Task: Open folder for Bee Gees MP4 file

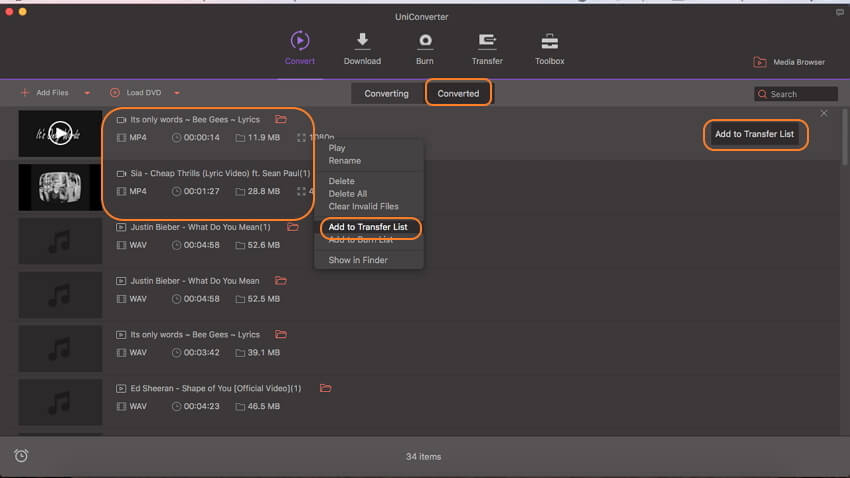Action: (x=281, y=119)
